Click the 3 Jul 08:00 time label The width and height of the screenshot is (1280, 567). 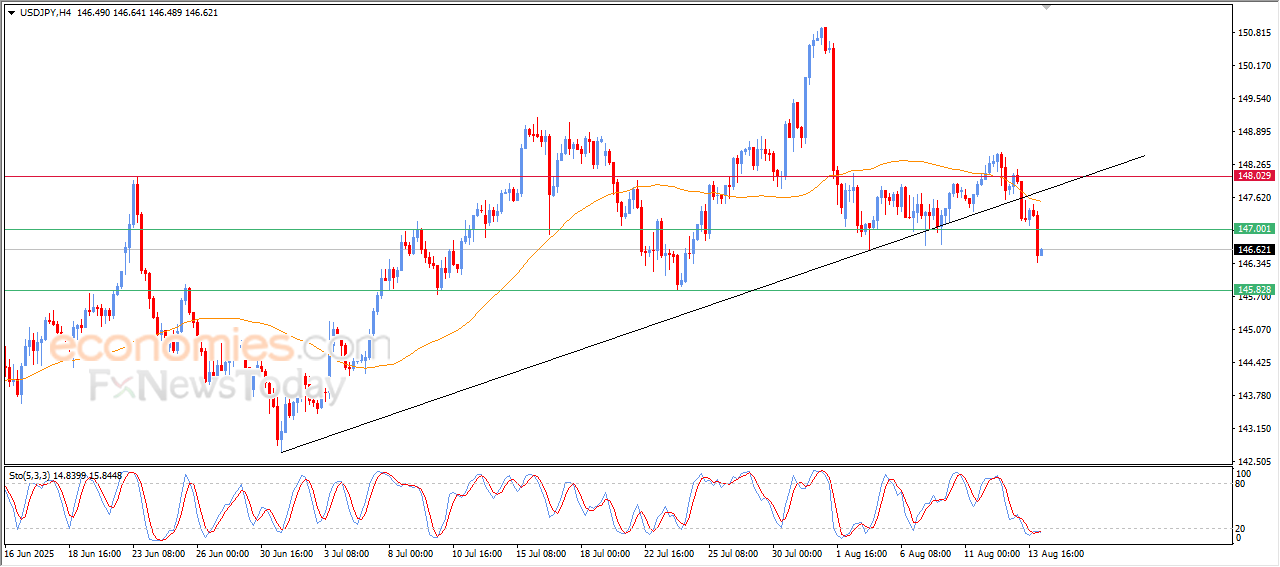348,553
